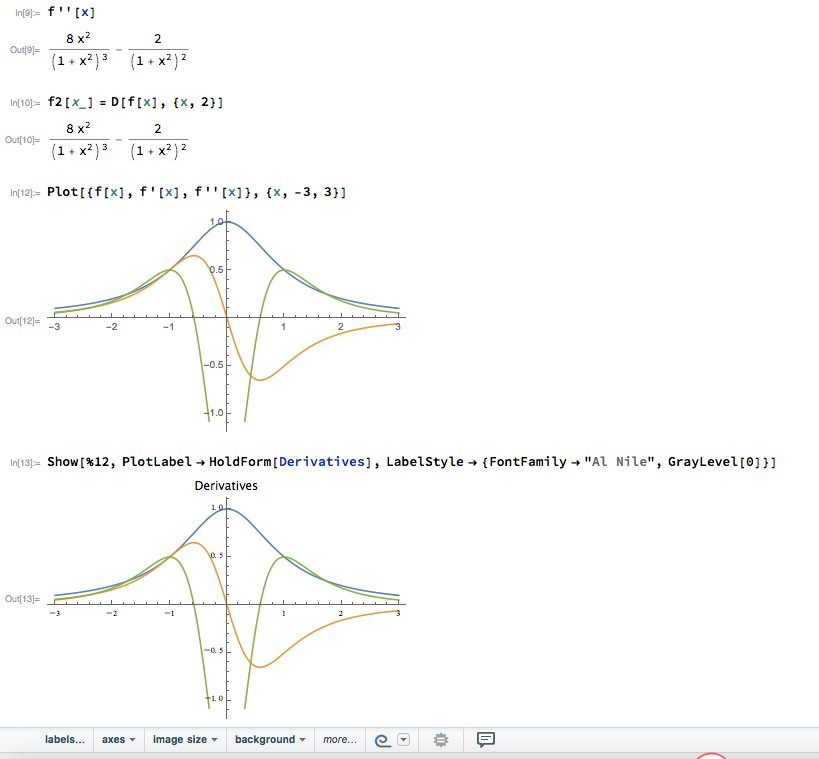This screenshot has height=759, width=819.
Task: Click the -0.5 y-axis tick label in Out[12] plot
Action: tap(214, 365)
